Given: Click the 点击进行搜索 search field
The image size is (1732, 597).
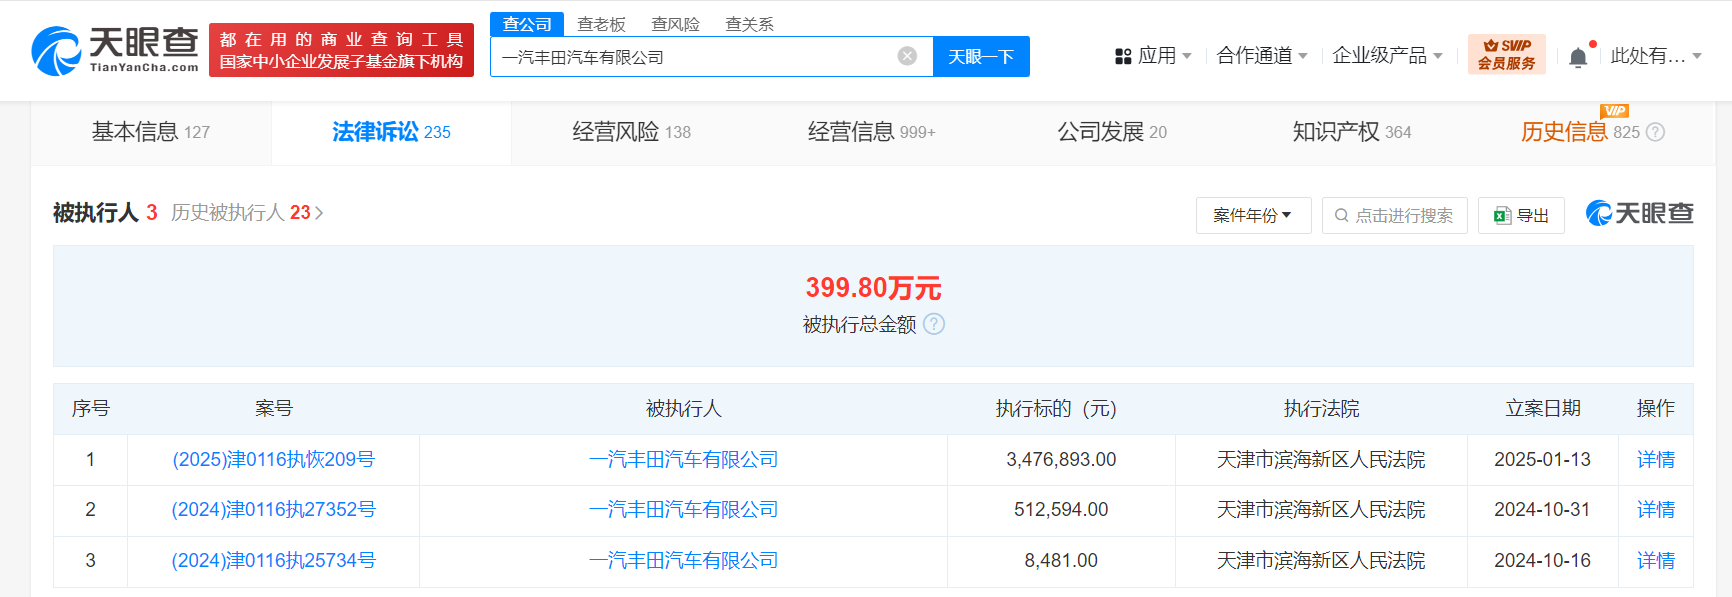Looking at the screenshot, I should [1394, 215].
